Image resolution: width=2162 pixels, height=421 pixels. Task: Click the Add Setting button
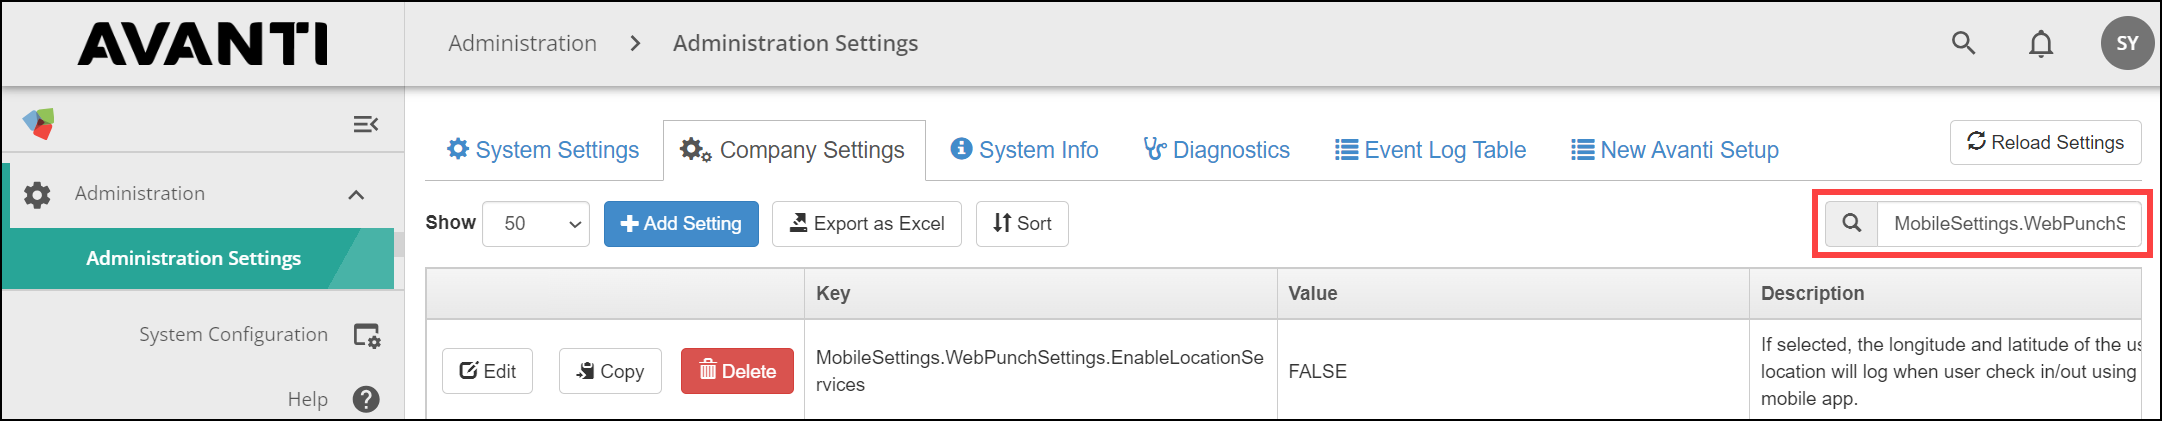[x=681, y=224]
